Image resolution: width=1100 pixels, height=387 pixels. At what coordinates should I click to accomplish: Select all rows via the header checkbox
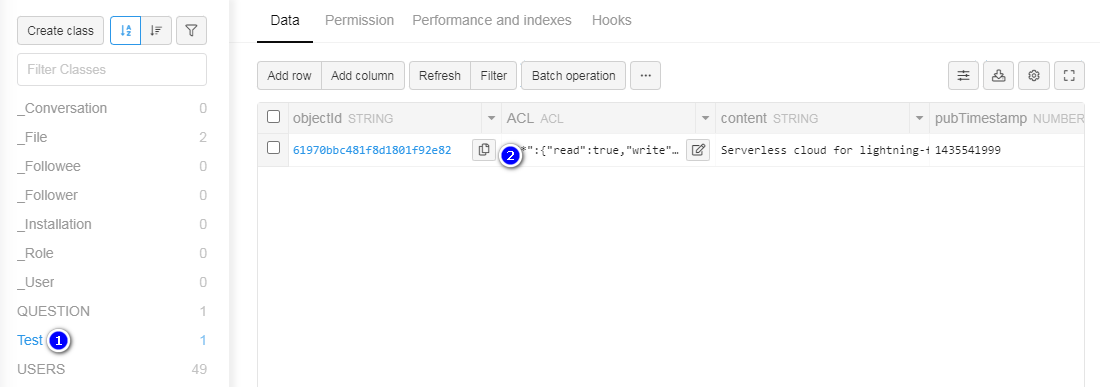pos(274,117)
